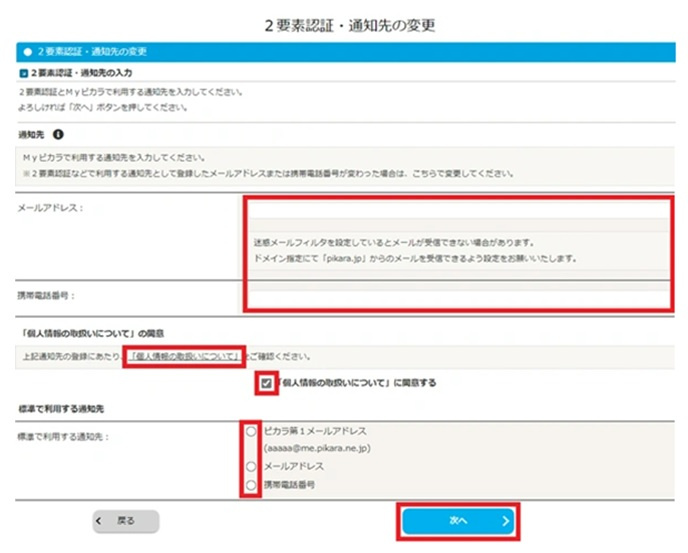Click the pikara.jp domain notice text
The image size is (688, 553).
tap(415, 258)
